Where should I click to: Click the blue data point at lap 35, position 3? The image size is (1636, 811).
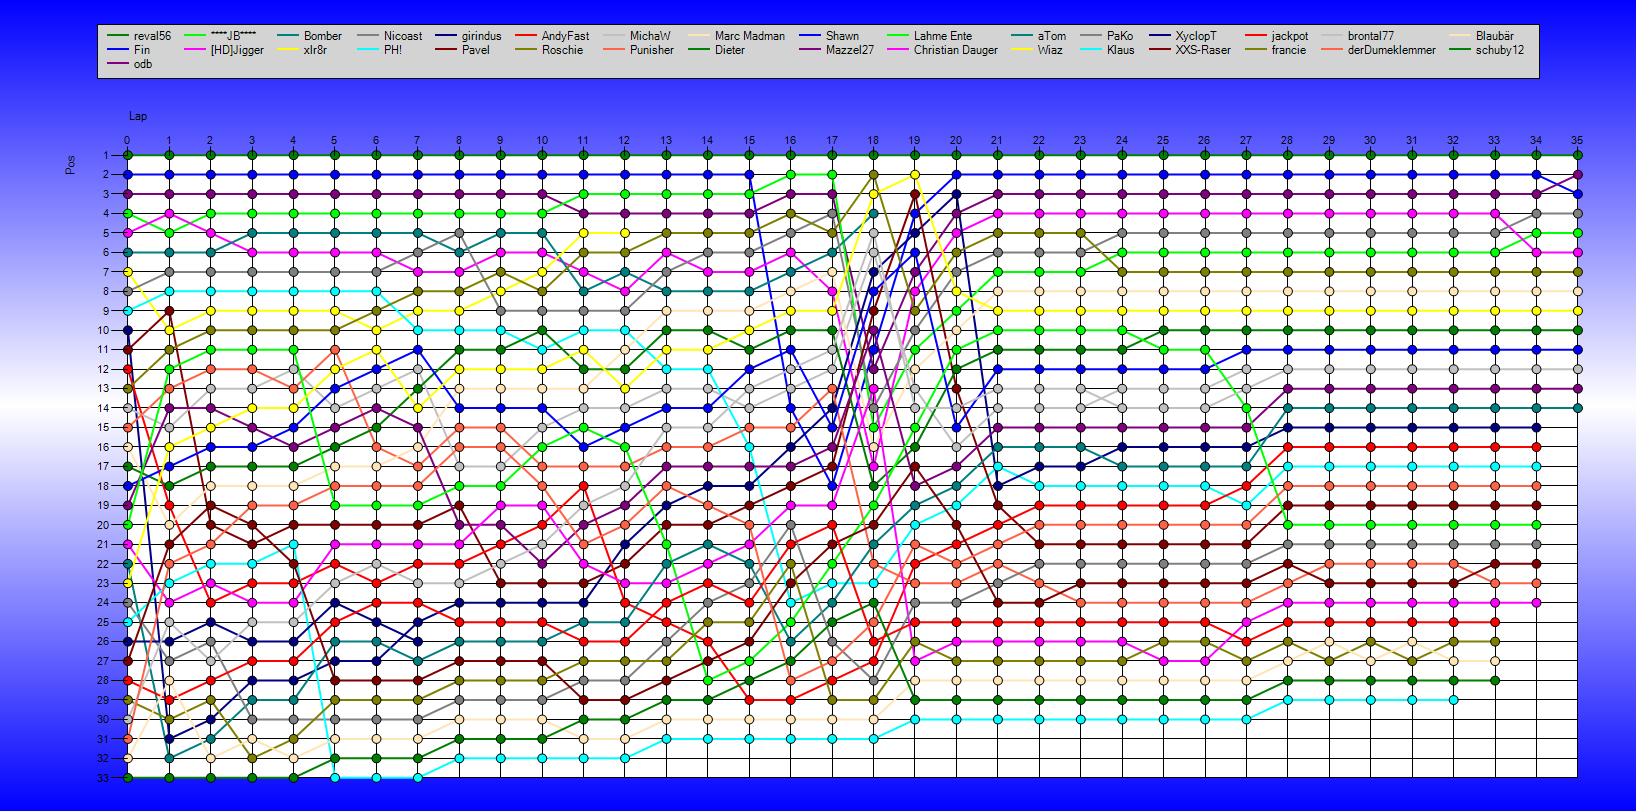[x=1577, y=194]
